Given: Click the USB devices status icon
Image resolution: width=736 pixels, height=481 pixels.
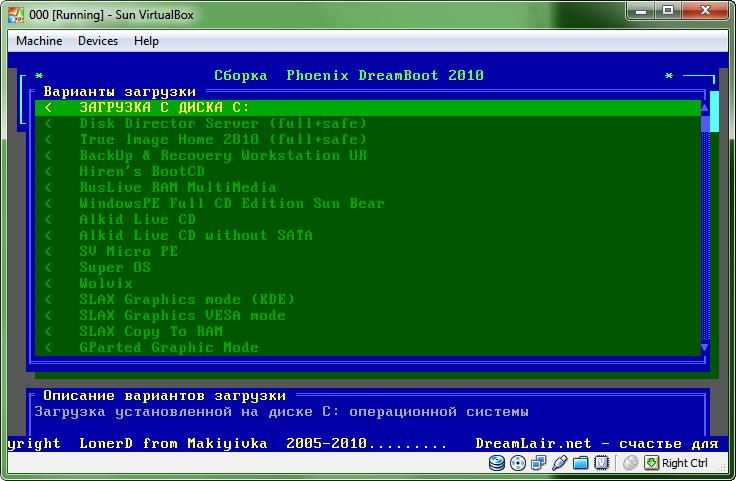Looking at the screenshot, I should pos(560,463).
